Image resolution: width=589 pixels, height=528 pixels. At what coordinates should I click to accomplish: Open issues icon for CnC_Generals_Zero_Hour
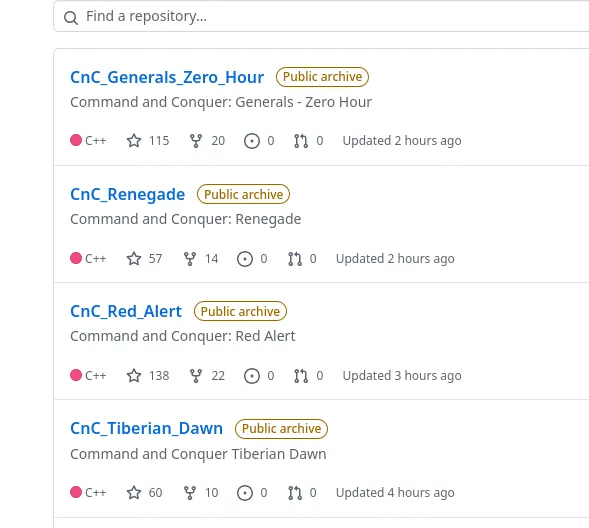click(252, 141)
